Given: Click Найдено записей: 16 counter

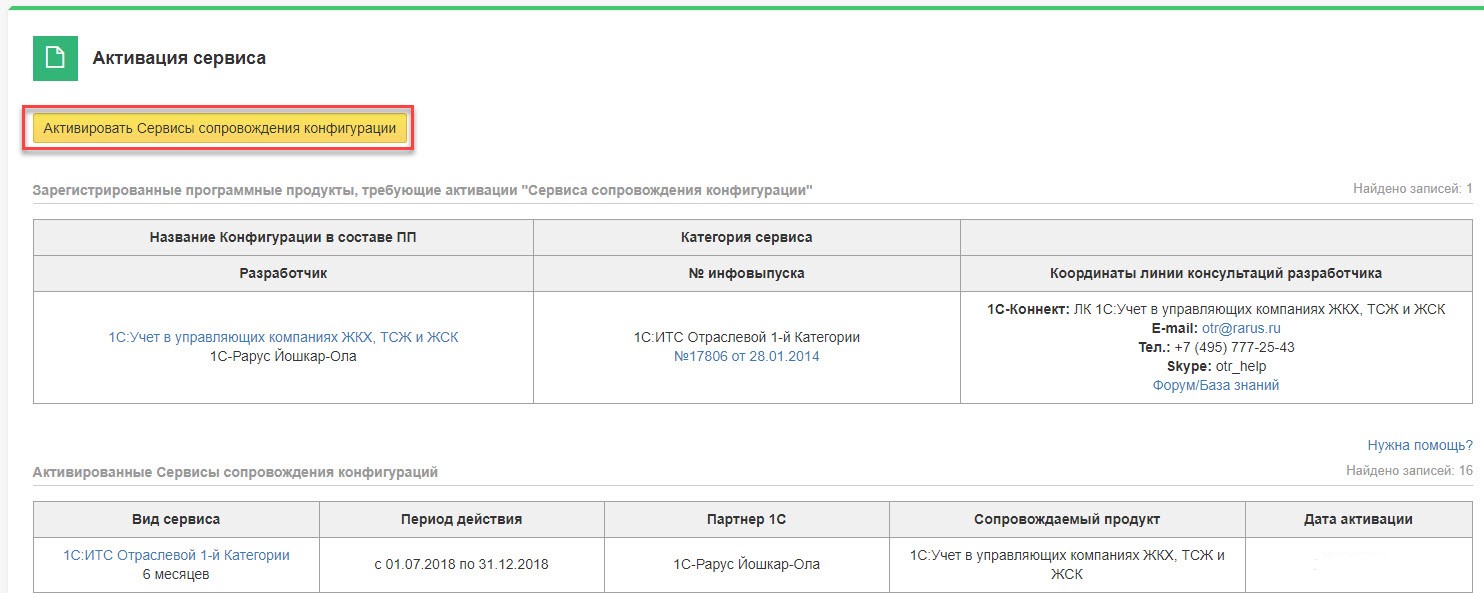Looking at the screenshot, I should pyautogui.click(x=1409, y=470).
